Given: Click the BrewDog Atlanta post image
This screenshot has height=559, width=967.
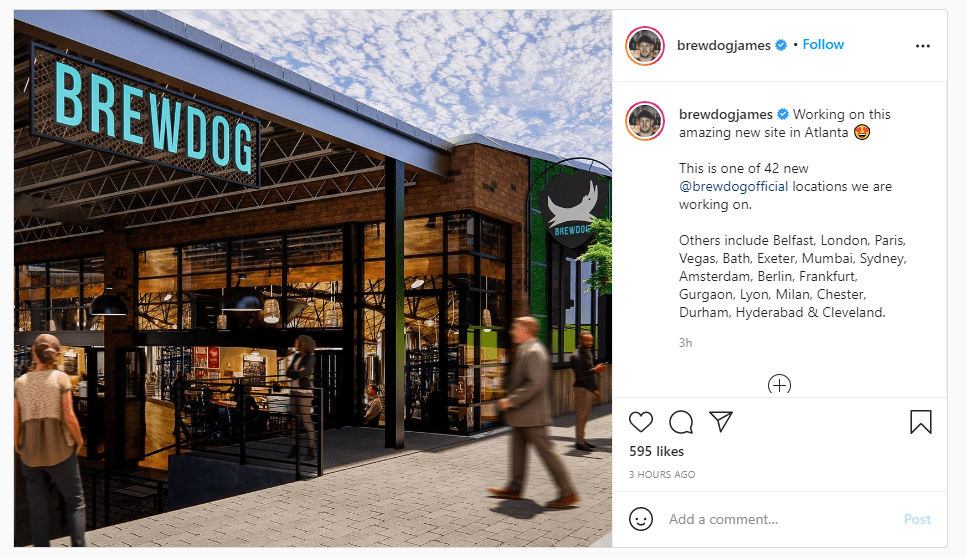Looking at the screenshot, I should [x=313, y=278].
